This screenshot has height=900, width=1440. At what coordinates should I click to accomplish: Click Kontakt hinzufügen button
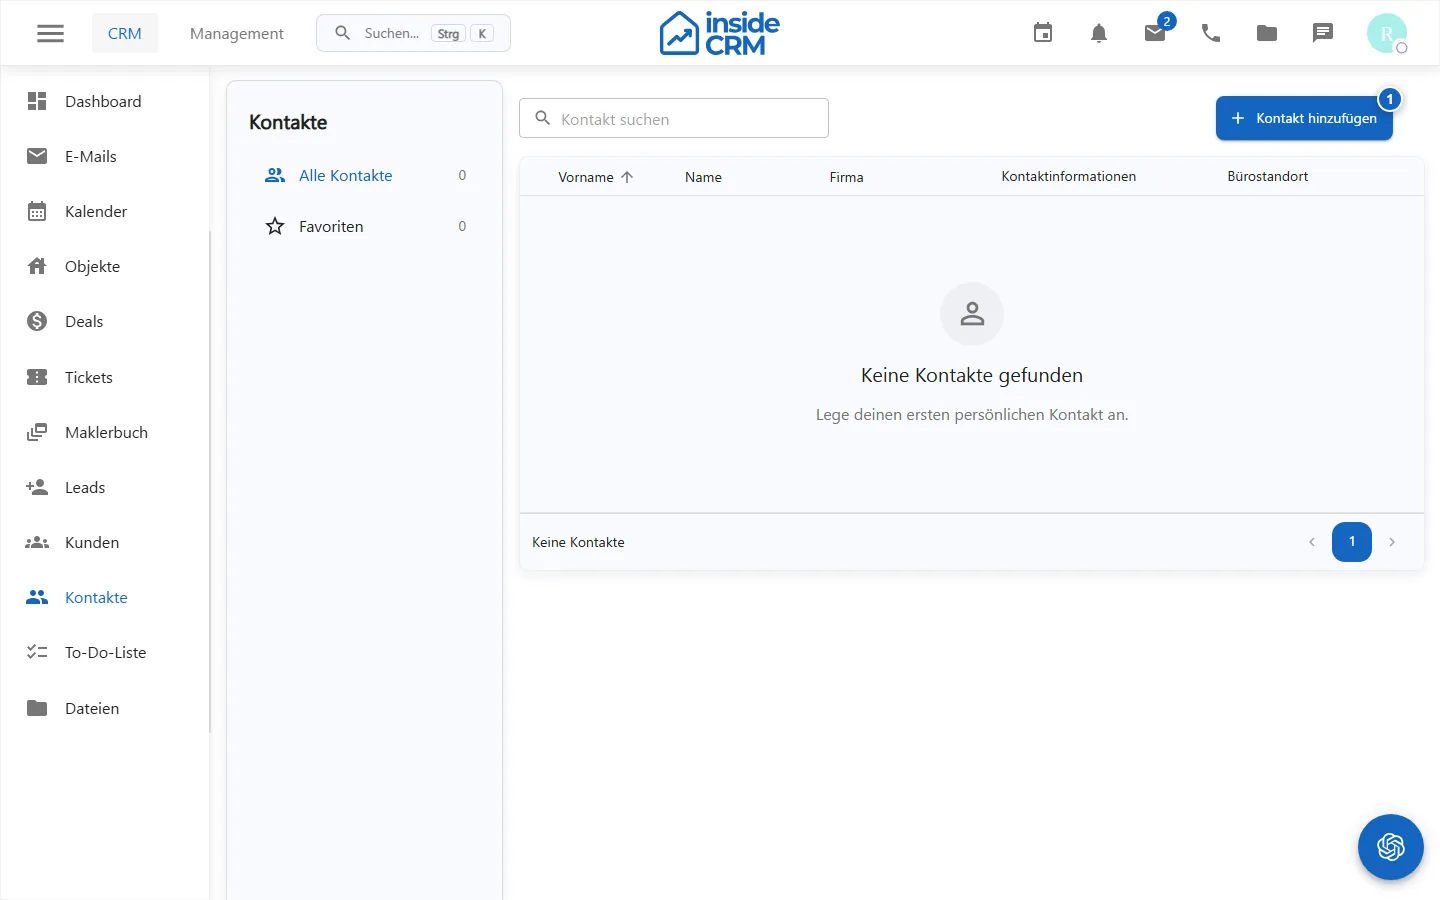click(x=1304, y=118)
